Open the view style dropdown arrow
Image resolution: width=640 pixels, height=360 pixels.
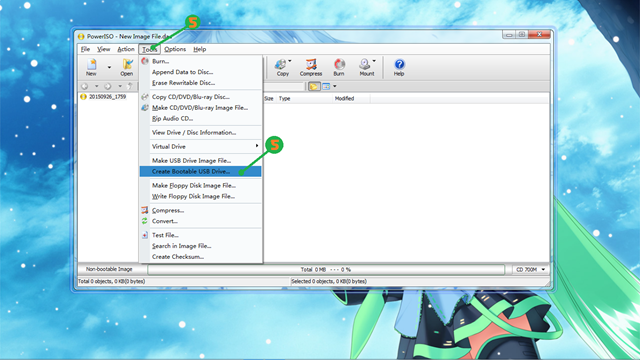pos(335,86)
